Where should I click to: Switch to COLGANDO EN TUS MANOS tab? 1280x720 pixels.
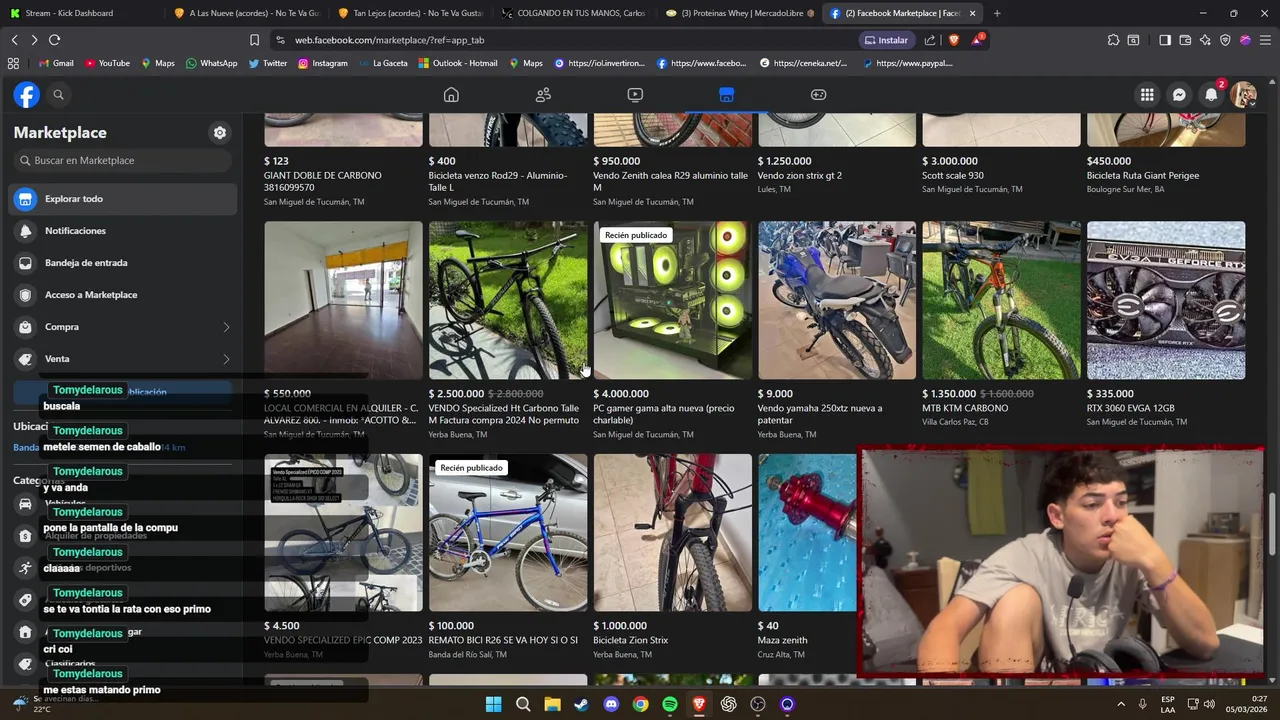coord(574,13)
